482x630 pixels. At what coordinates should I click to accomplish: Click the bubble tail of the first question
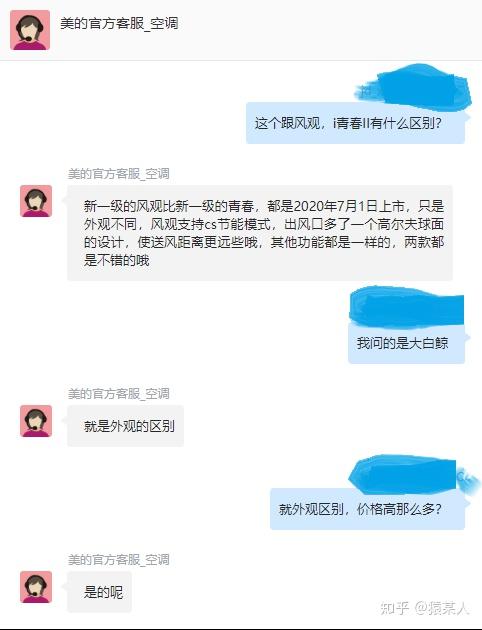468,117
